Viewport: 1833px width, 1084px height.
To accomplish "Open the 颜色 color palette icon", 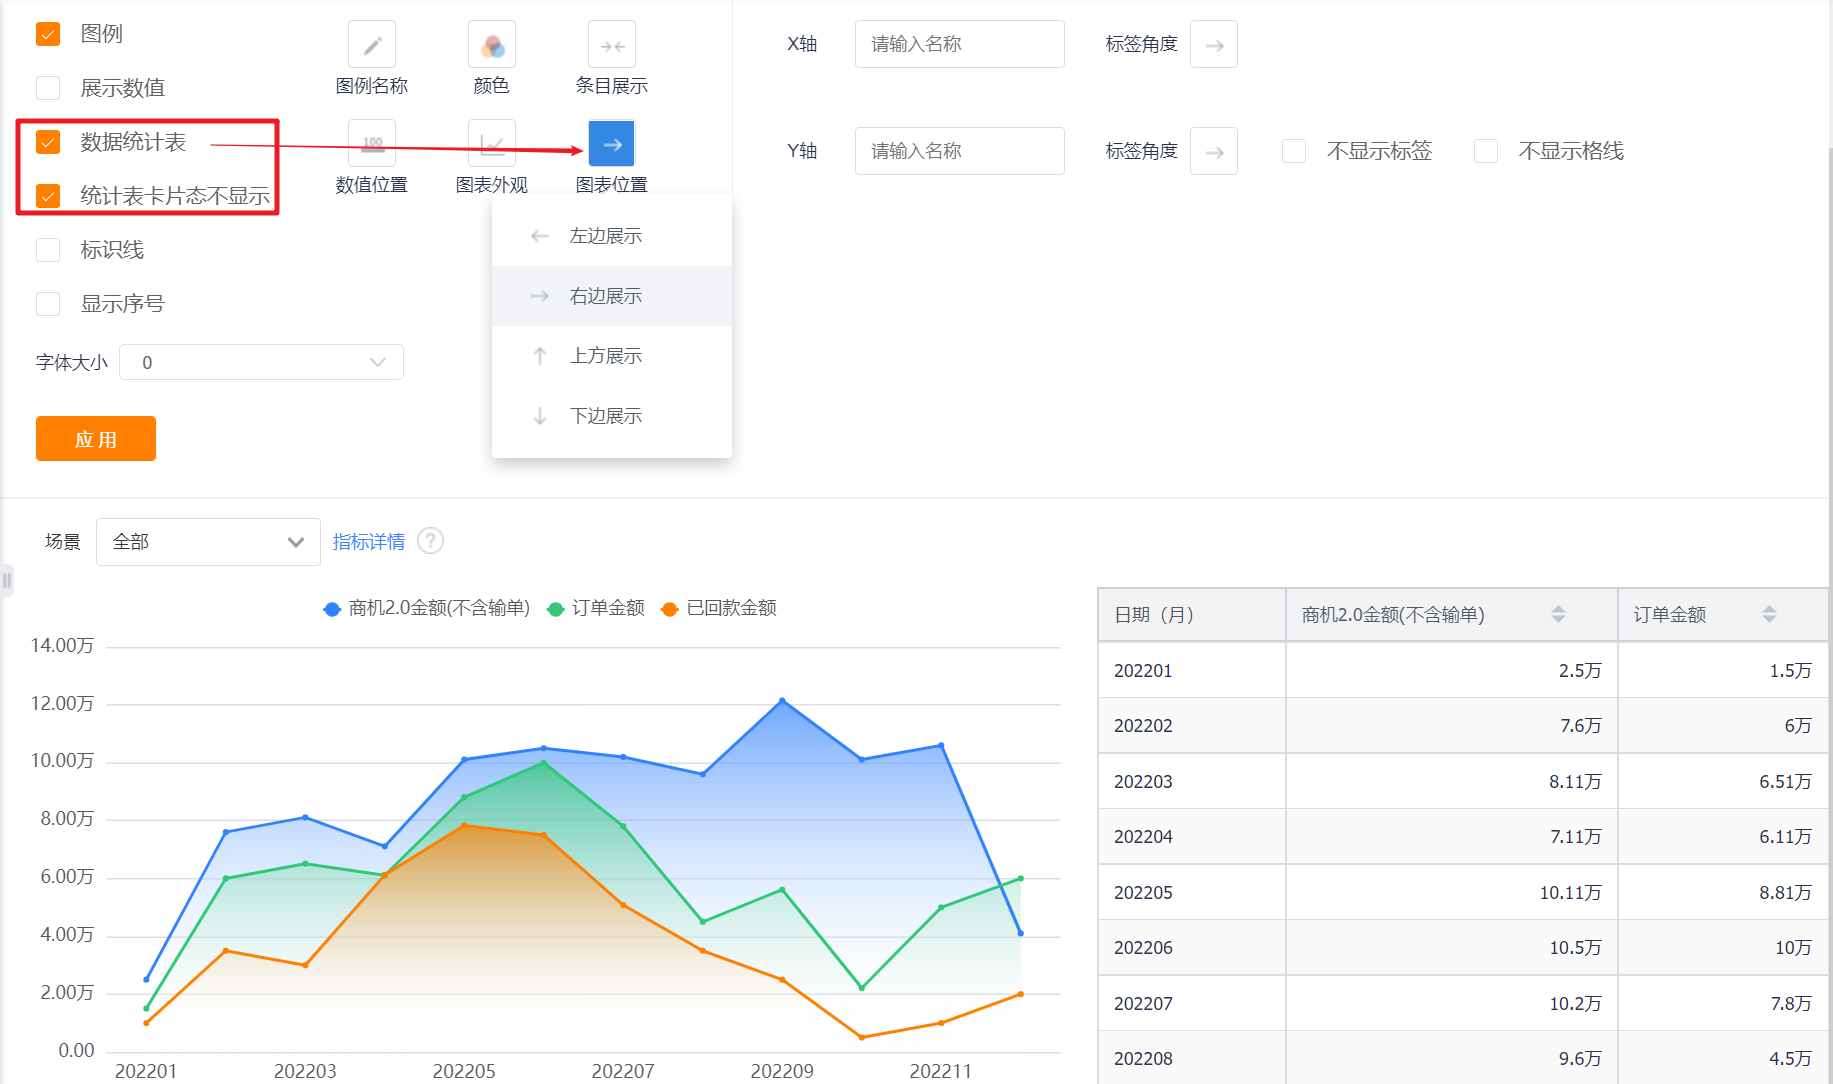I will coord(492,45).
